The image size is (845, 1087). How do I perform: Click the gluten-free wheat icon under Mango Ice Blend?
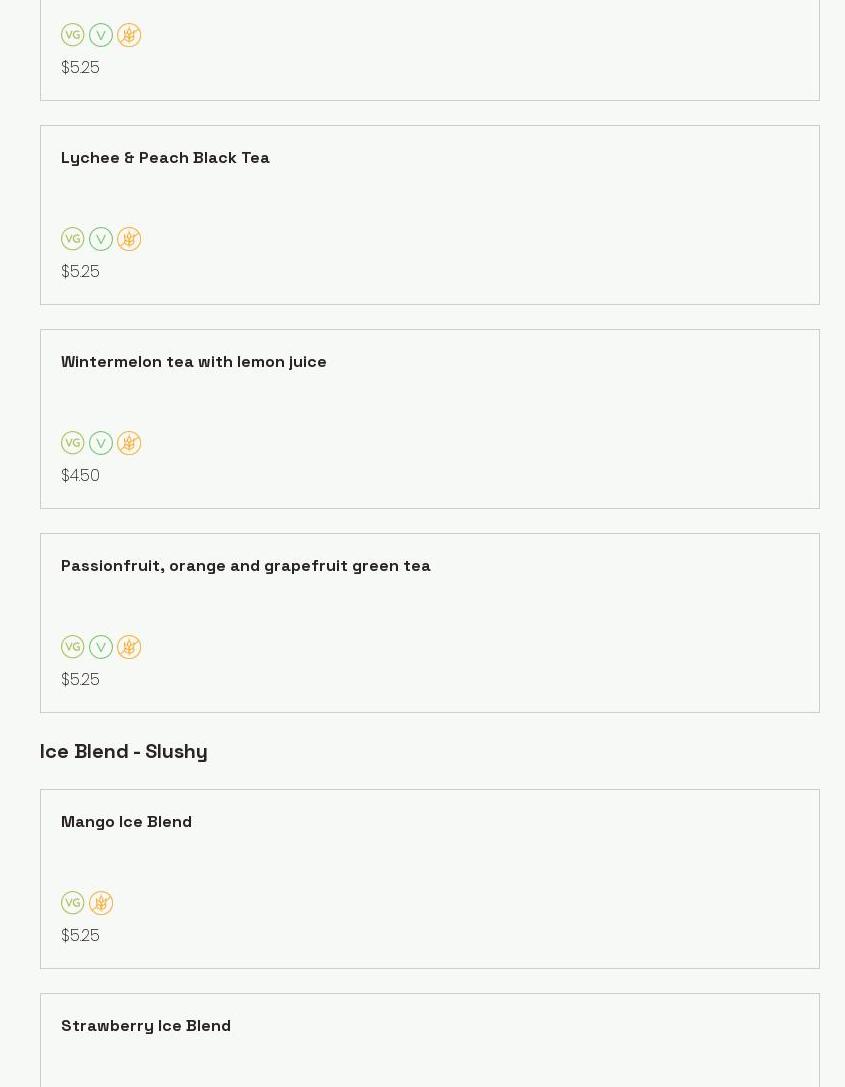pyautogui.click(x=101, y=903)
